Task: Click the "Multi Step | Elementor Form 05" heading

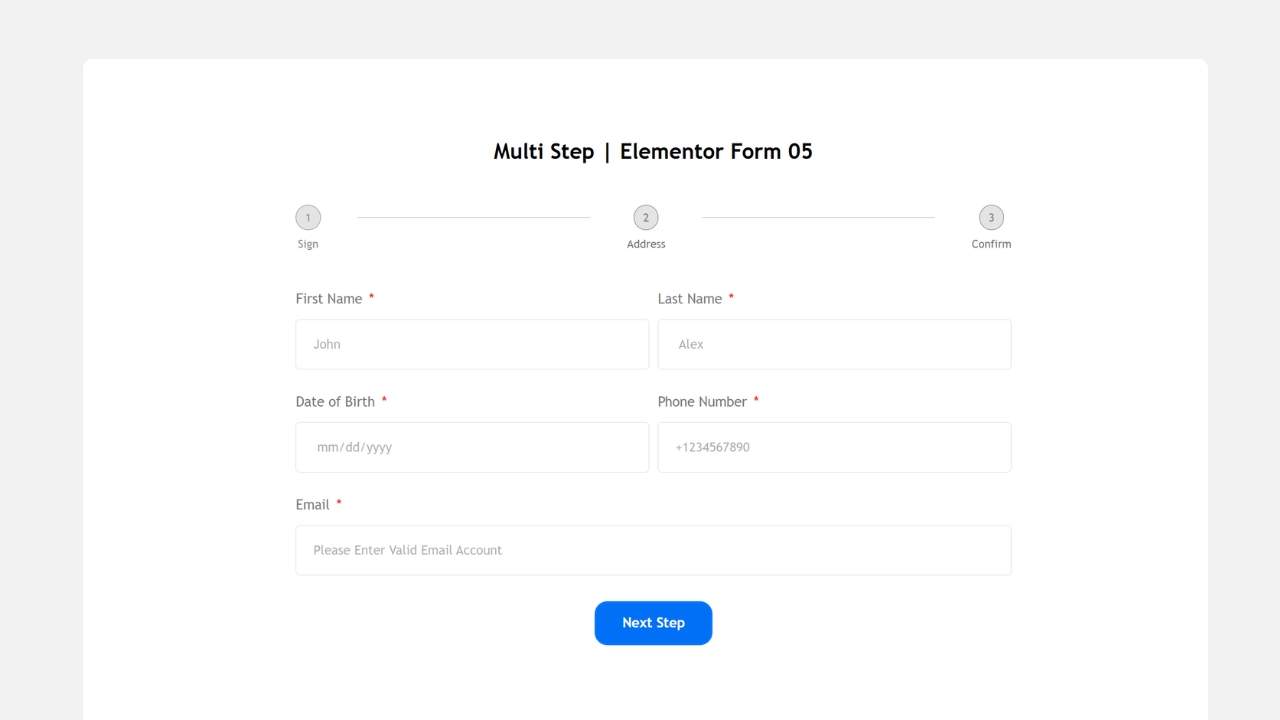Action: point(653,152)
